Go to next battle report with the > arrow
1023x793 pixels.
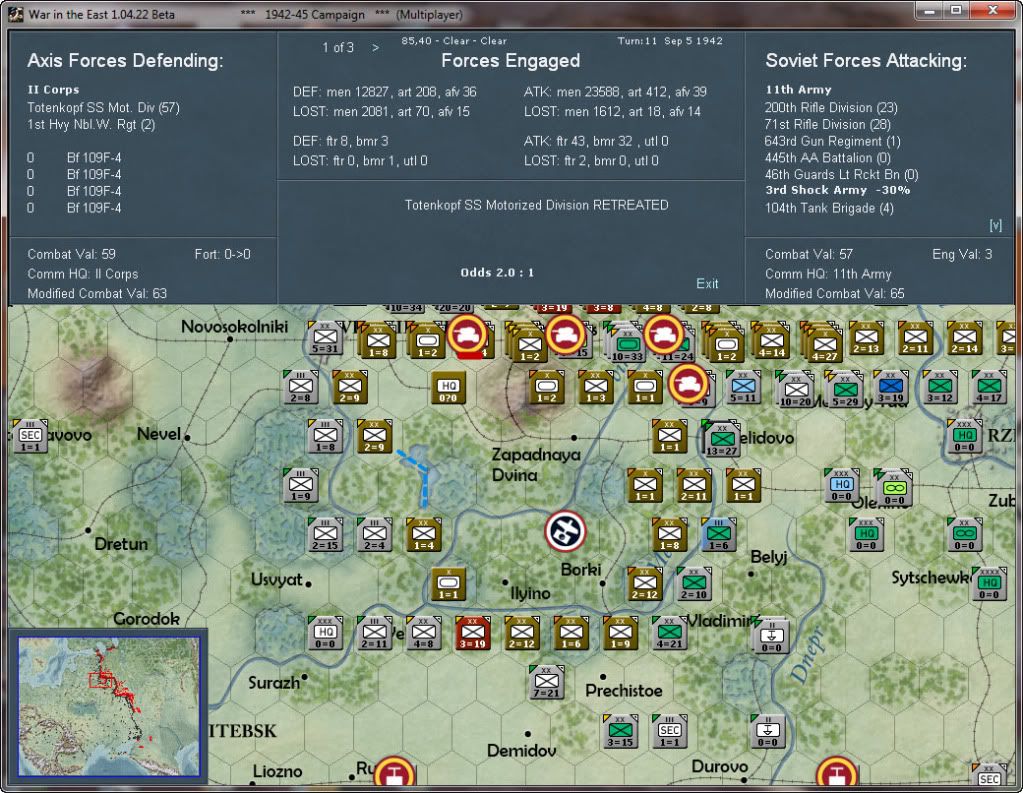(x=375, y=48)
